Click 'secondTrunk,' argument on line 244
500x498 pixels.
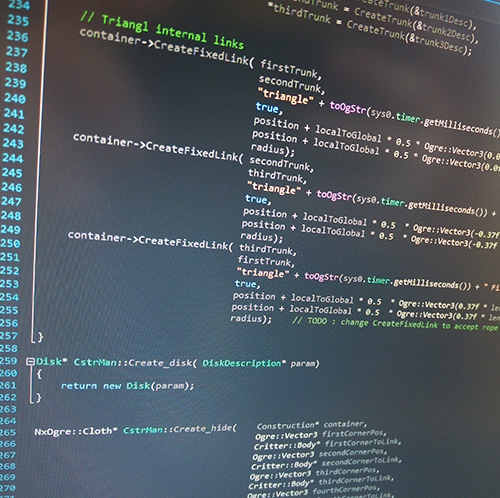281,164
